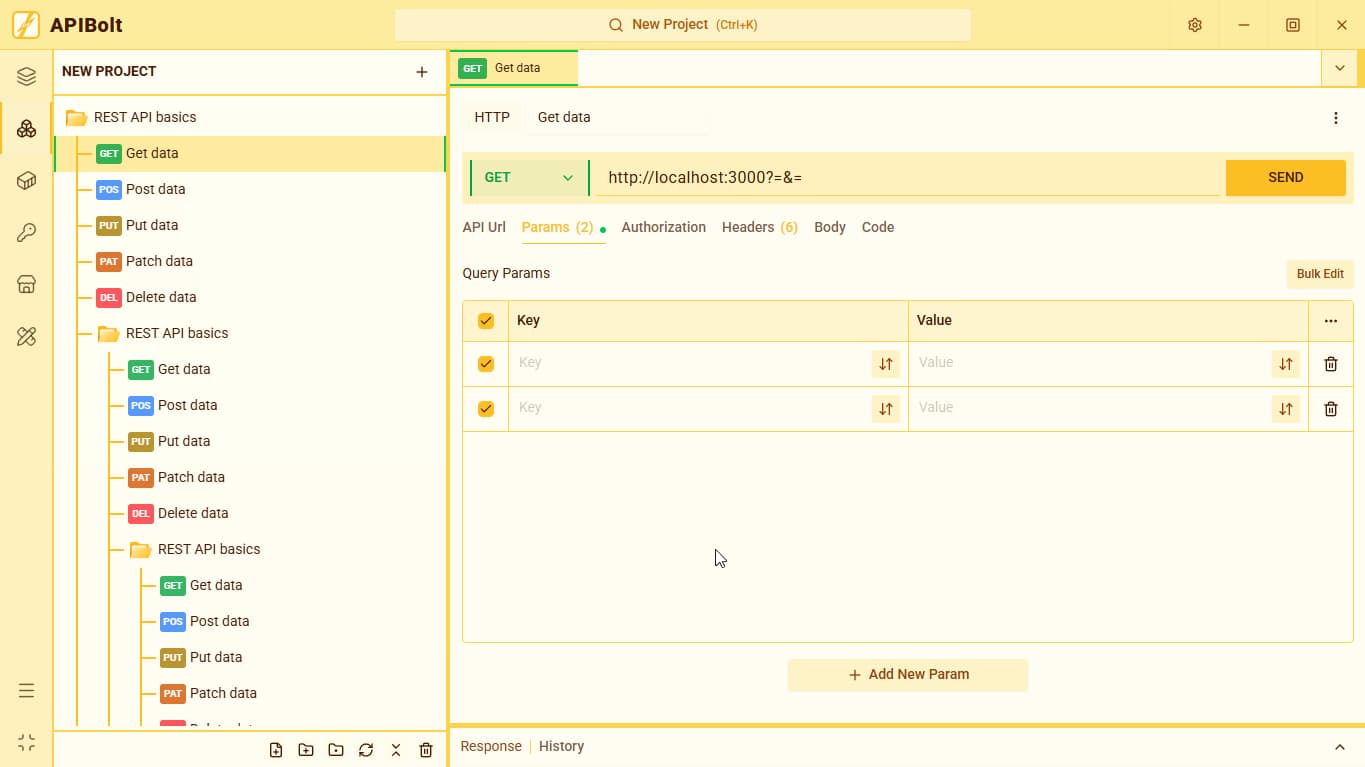The height and width of the screenshot is (767, 1365).
Task: Click the swap arrows icon in first Key field
Action: (886, 364)
